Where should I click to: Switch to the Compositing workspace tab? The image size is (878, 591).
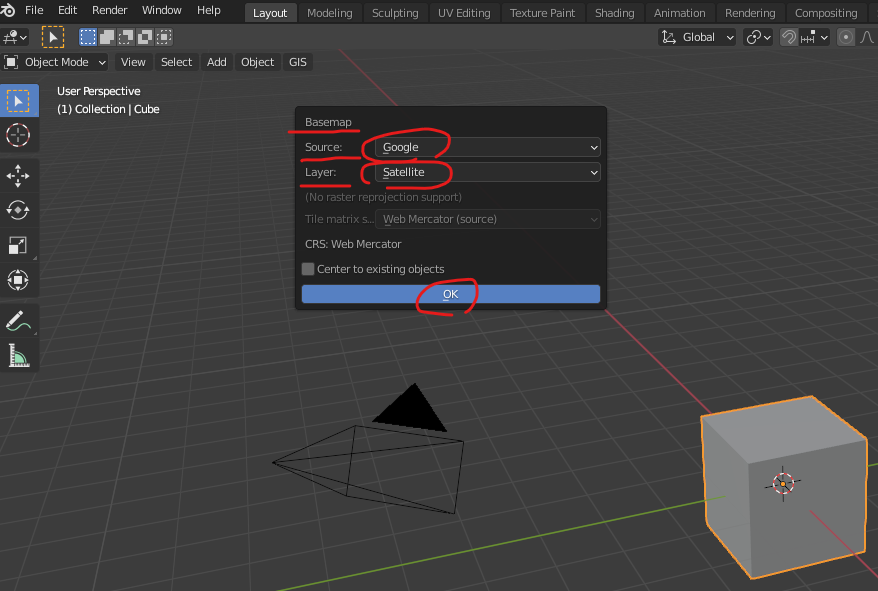point(826,13)
